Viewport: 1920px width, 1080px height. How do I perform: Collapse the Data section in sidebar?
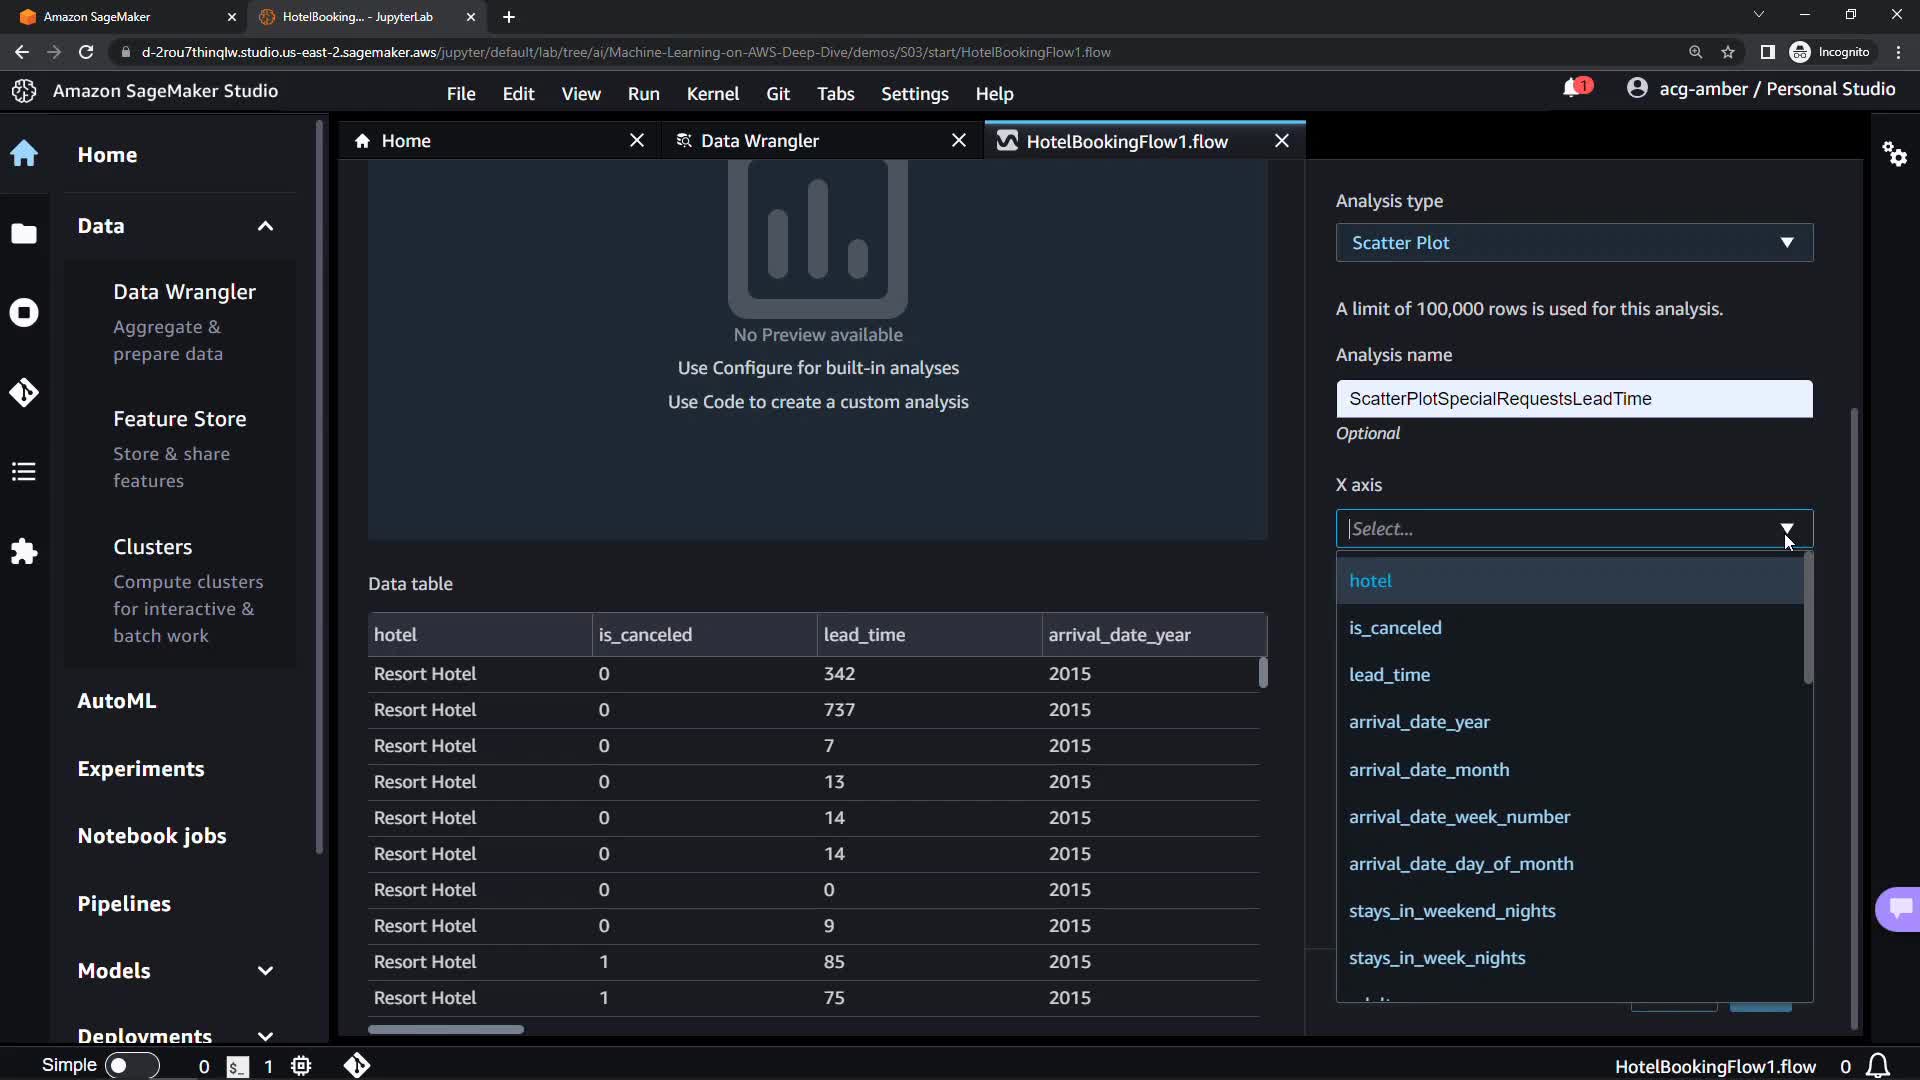pos(265,226)
